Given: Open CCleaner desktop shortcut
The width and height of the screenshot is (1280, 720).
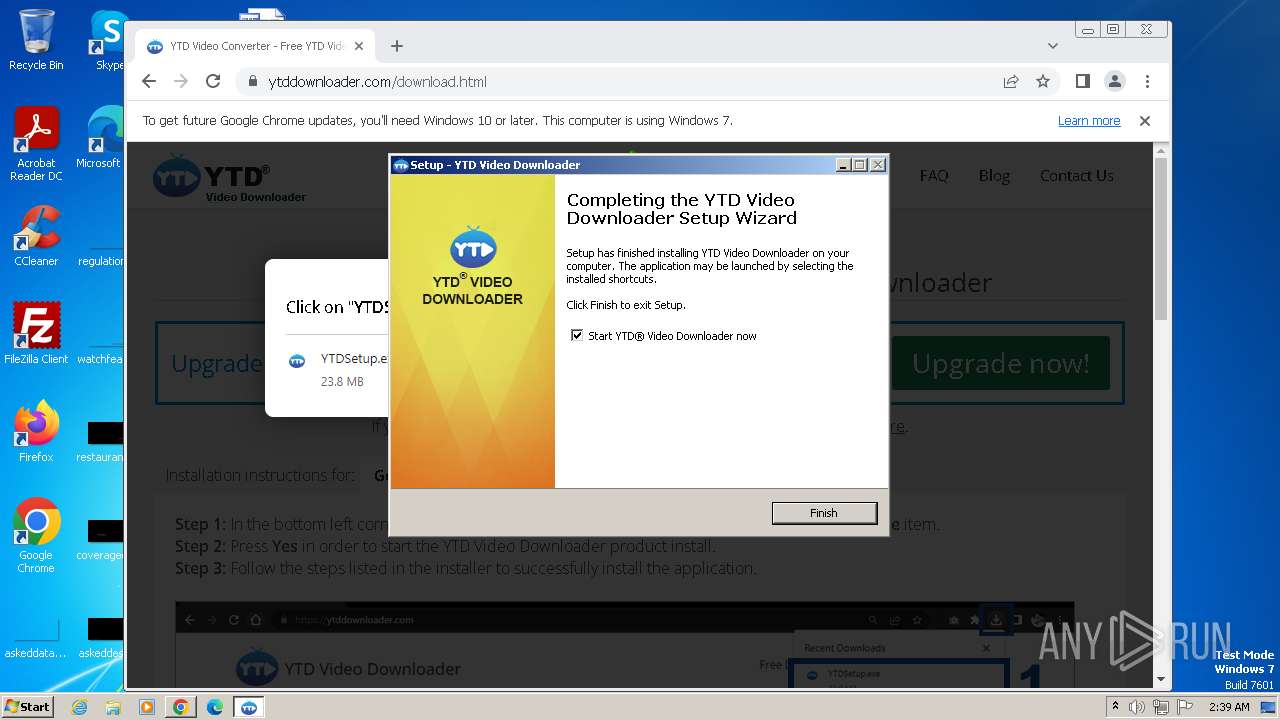Looking at the screenshot, I should pos(36,236).
